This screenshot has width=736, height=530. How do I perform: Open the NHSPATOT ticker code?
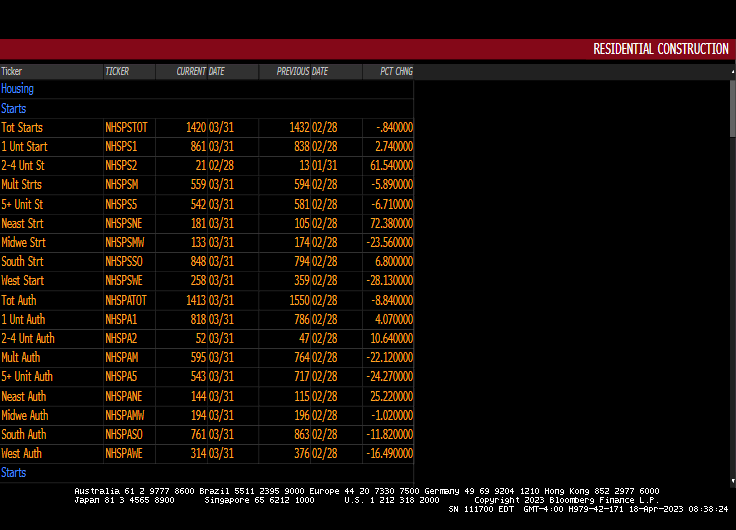pos(126,300)
